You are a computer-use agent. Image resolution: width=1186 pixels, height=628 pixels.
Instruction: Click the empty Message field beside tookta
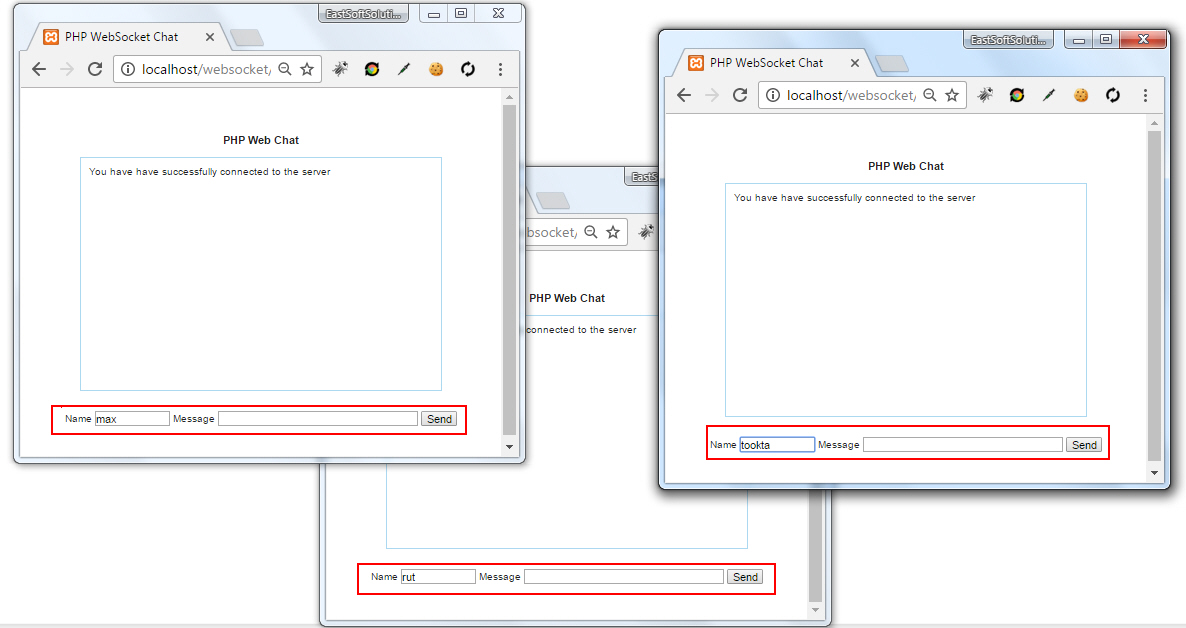962,444
